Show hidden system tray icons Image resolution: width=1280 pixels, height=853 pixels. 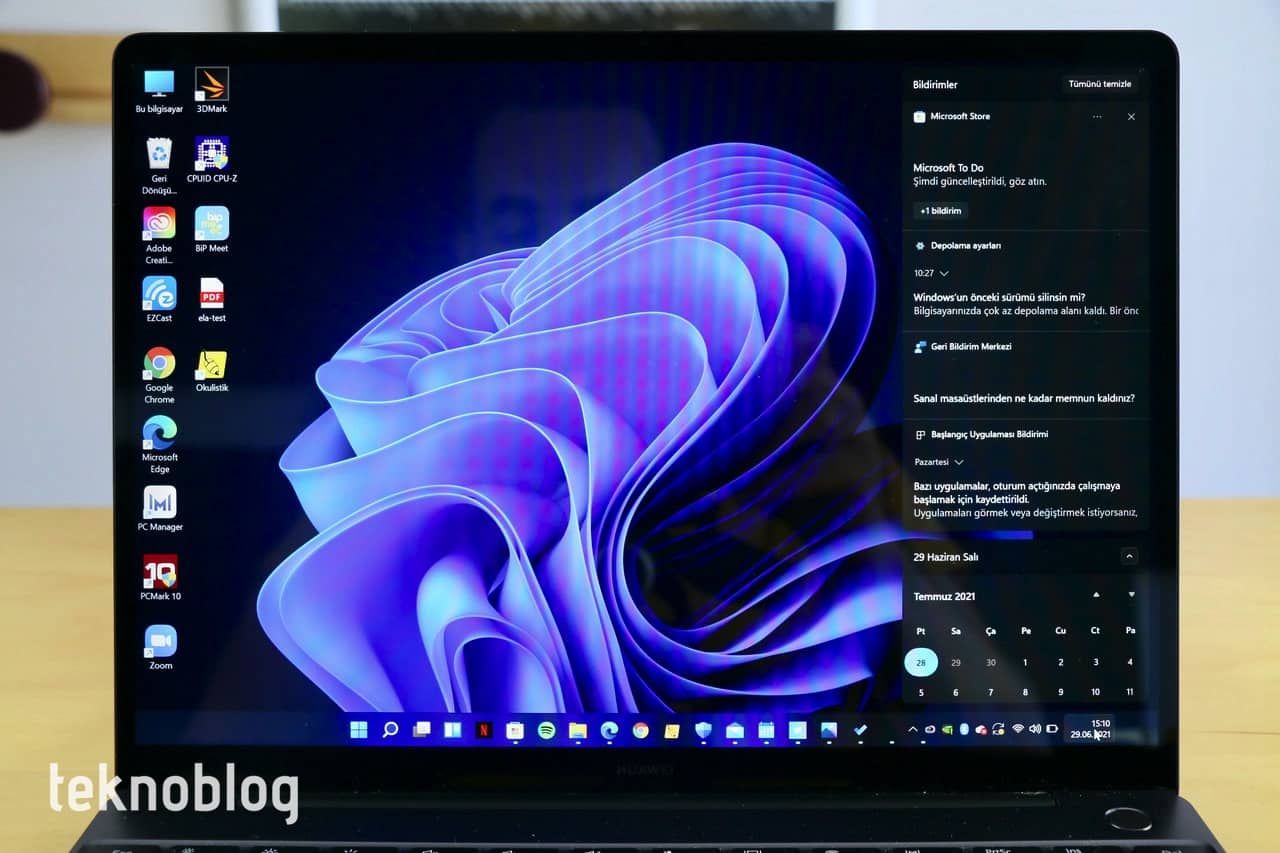[912, 729]
